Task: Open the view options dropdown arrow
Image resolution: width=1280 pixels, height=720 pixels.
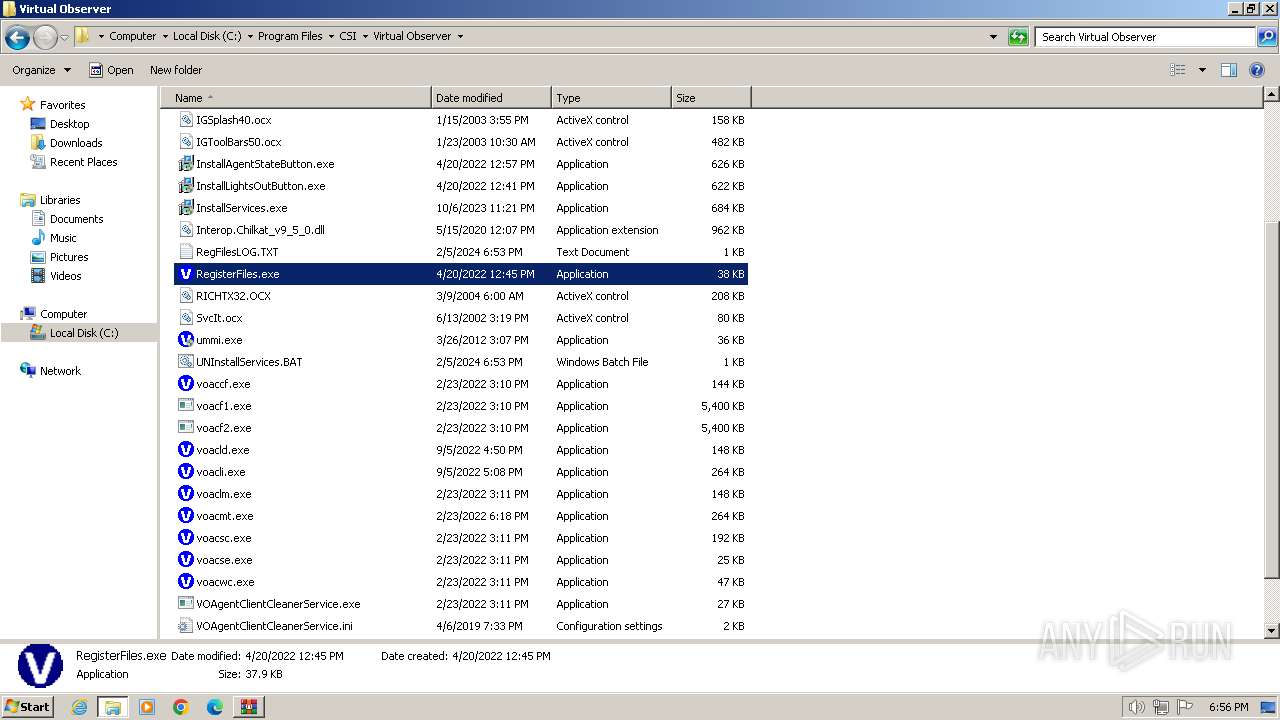Action: [x=1202, y=70]
